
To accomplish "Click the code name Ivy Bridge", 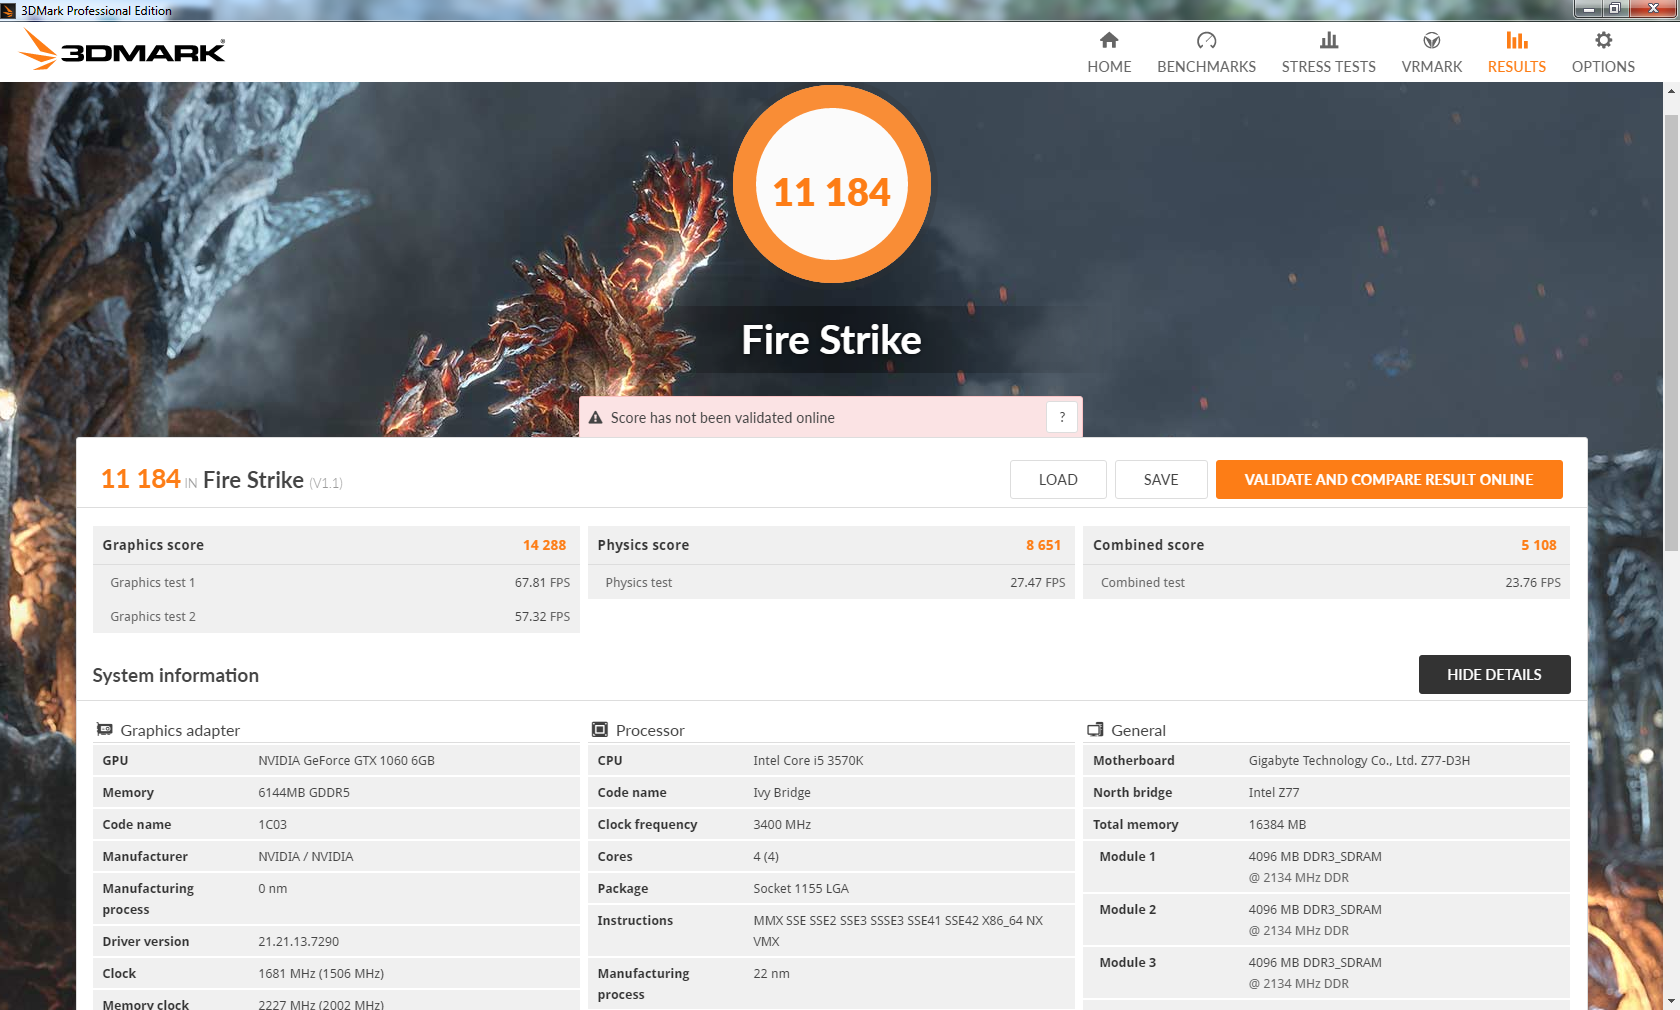I will point(782,792).
